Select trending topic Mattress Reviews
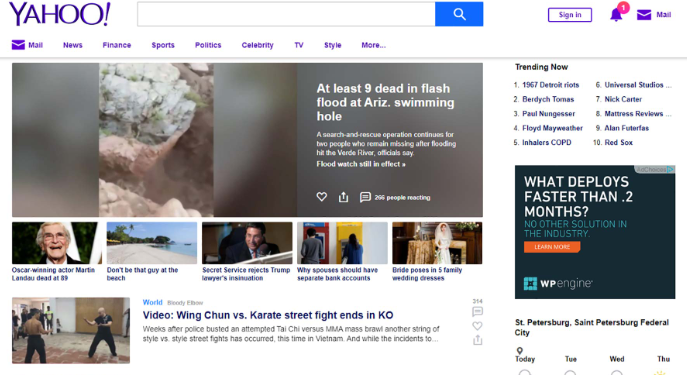This screenshot has height=375, width=687. click(x=638, y=114)
